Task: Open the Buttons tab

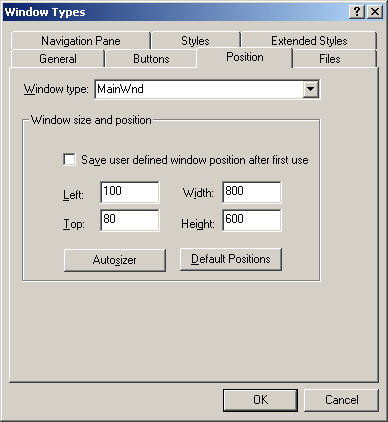Action: click(x=151, y=59)
